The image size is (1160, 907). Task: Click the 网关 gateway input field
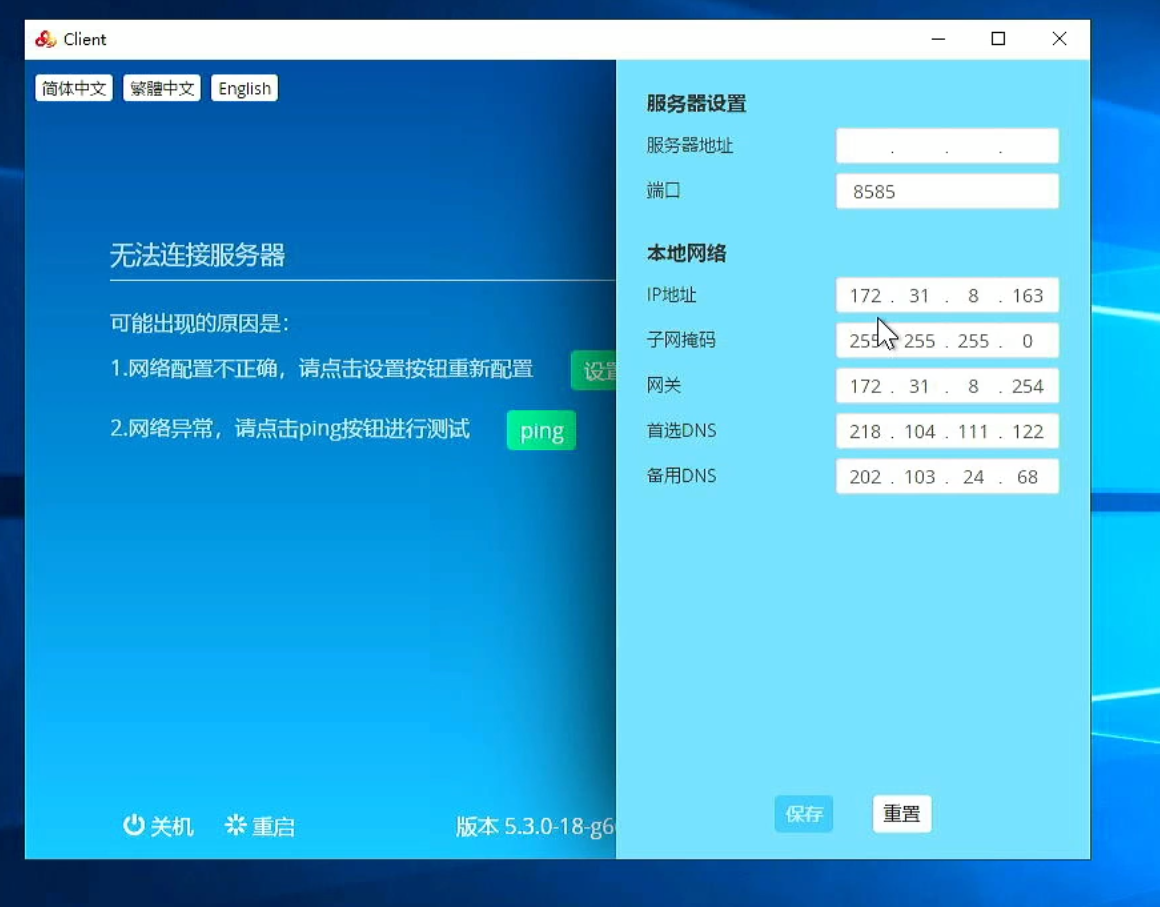click(x=947, y=386)
